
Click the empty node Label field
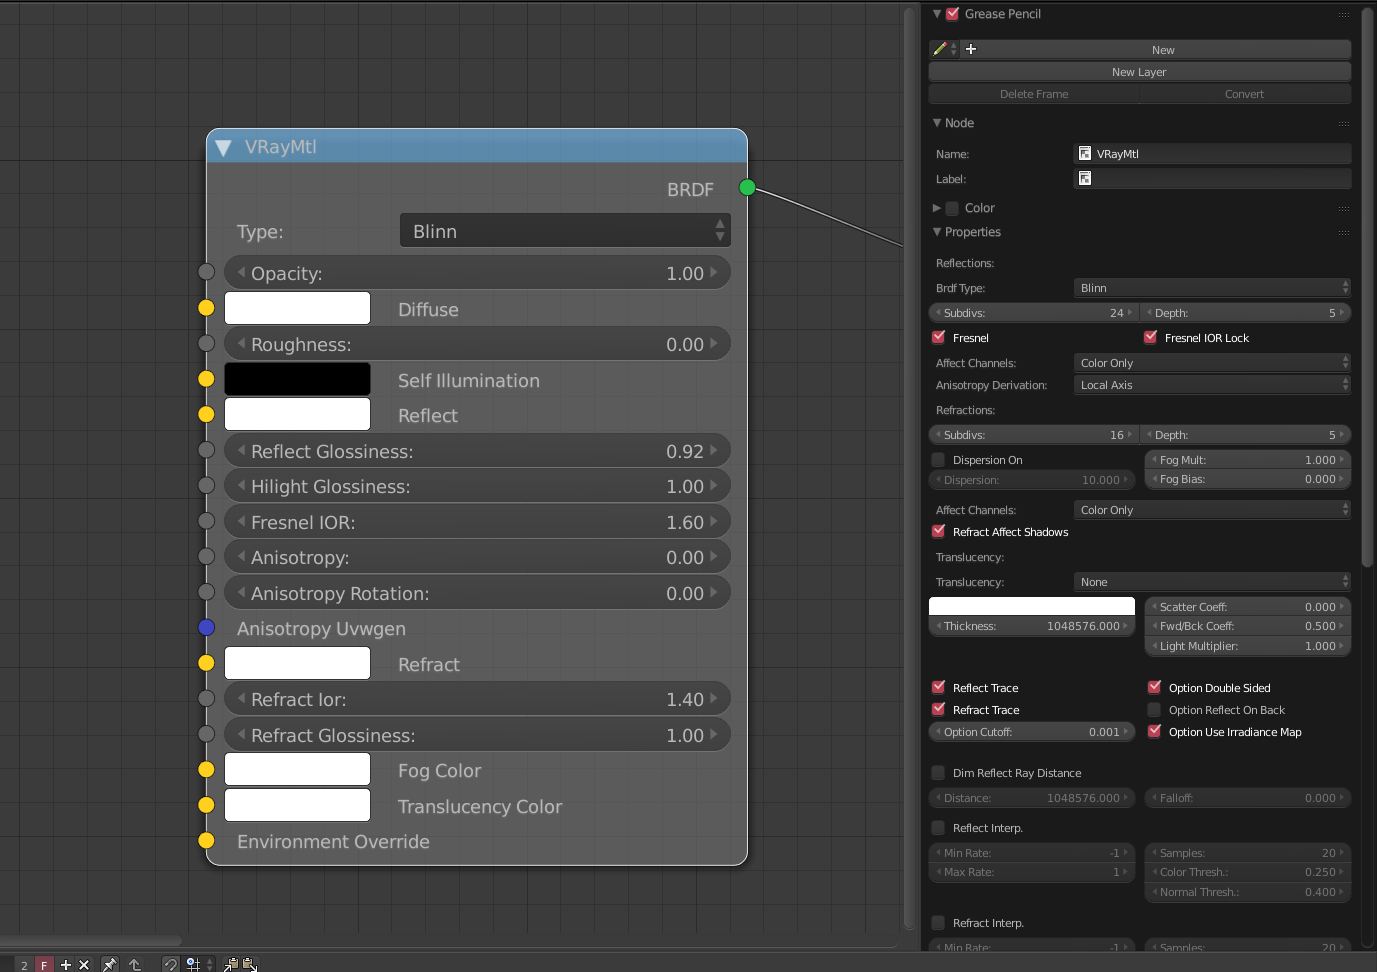tap(1212, 179)
